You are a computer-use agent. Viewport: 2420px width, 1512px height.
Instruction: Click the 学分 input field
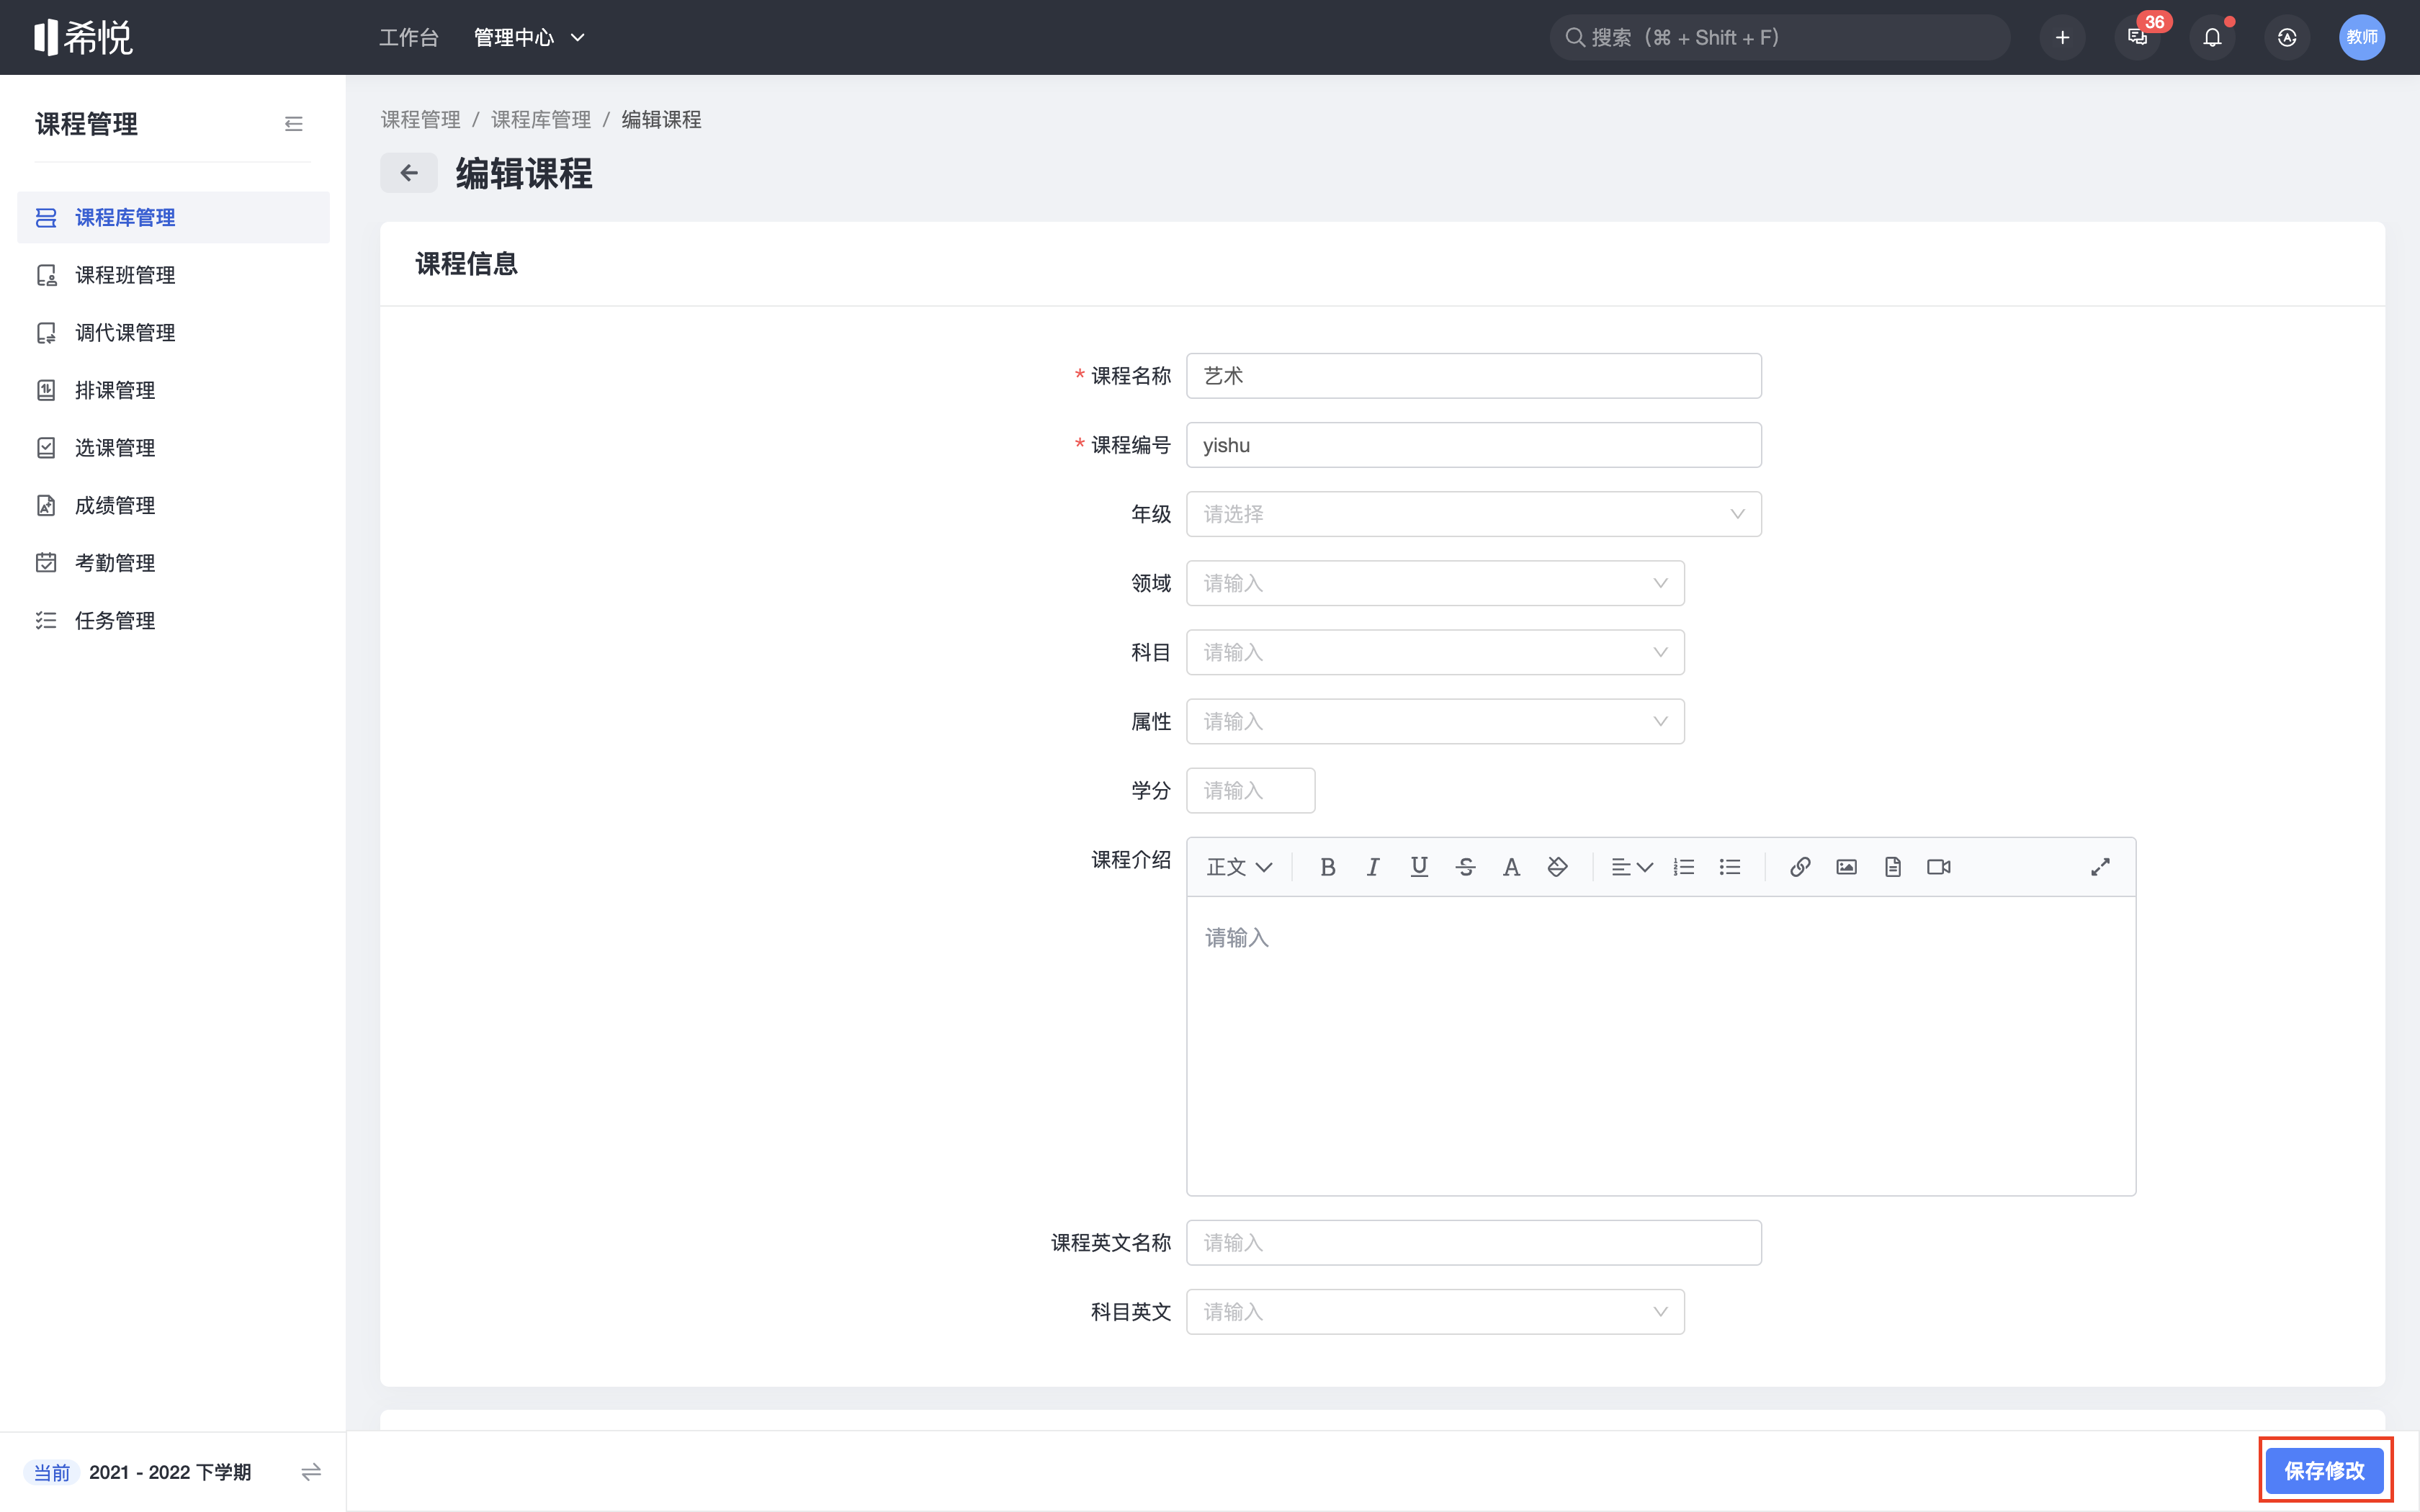1250,790
